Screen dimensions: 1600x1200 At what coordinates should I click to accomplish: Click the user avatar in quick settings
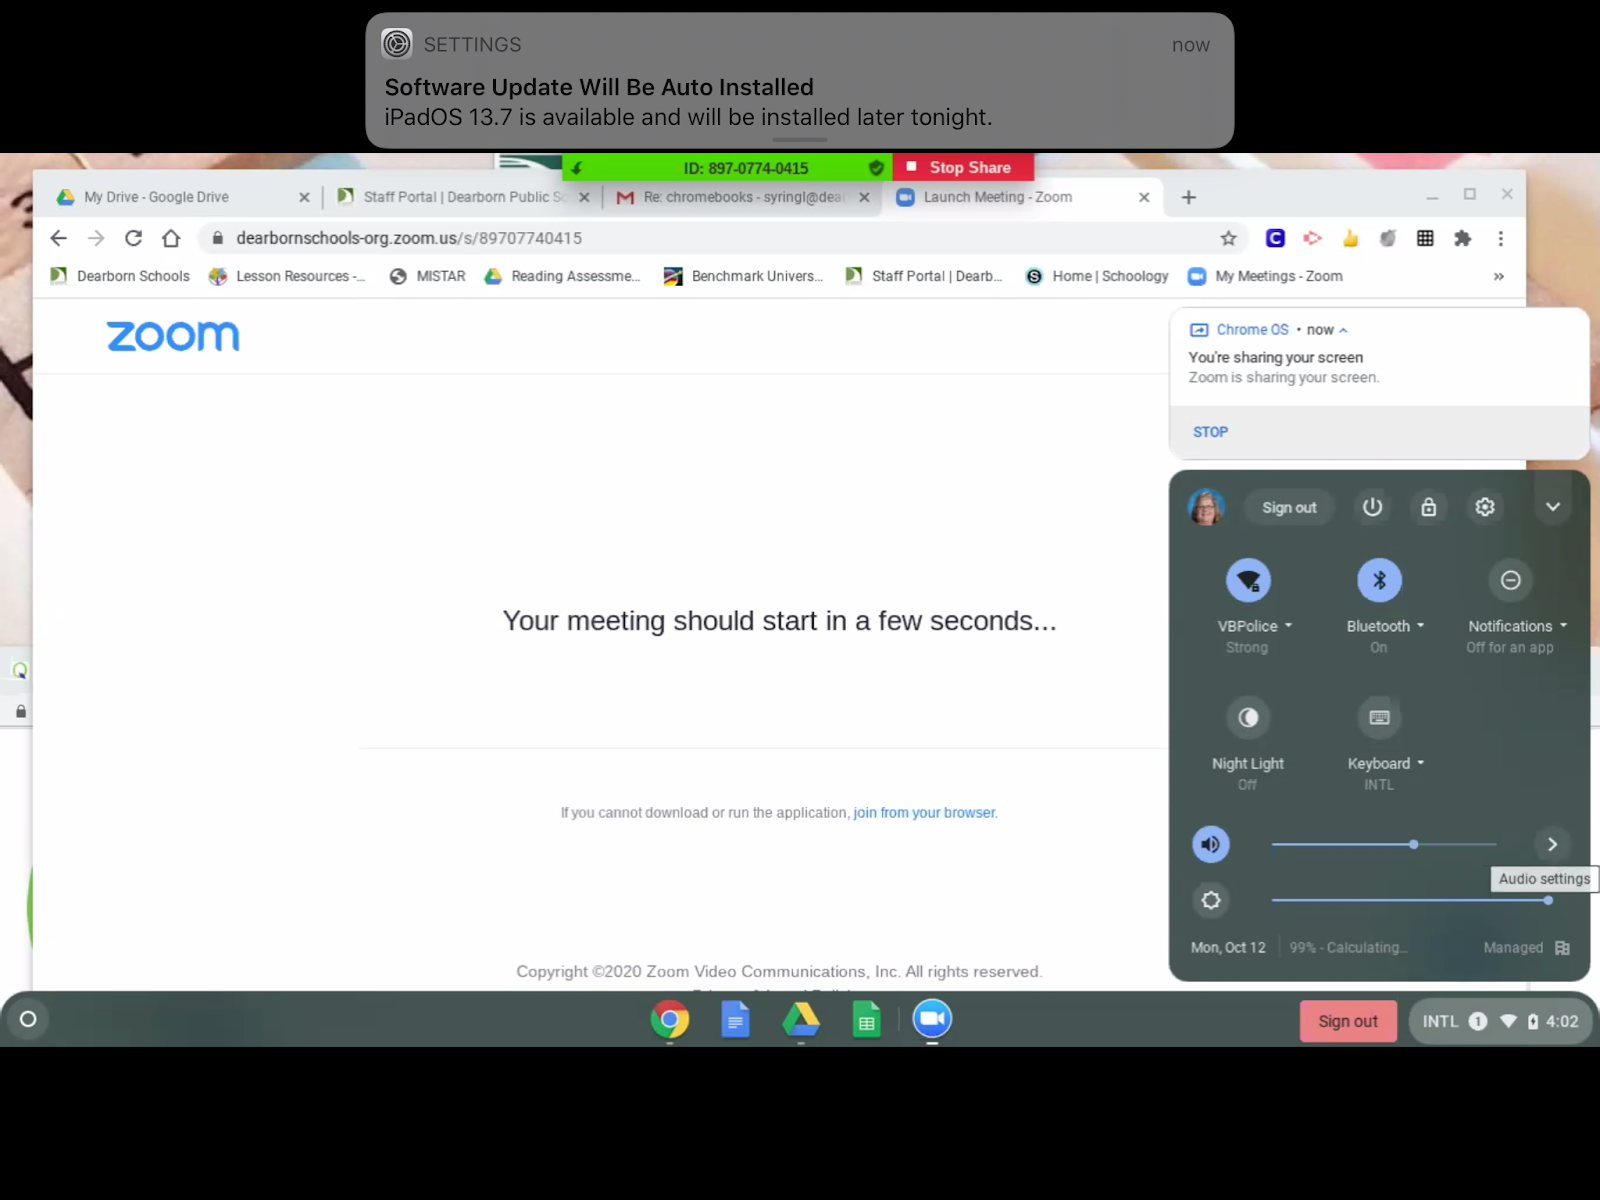click(x=1207, y=507)
